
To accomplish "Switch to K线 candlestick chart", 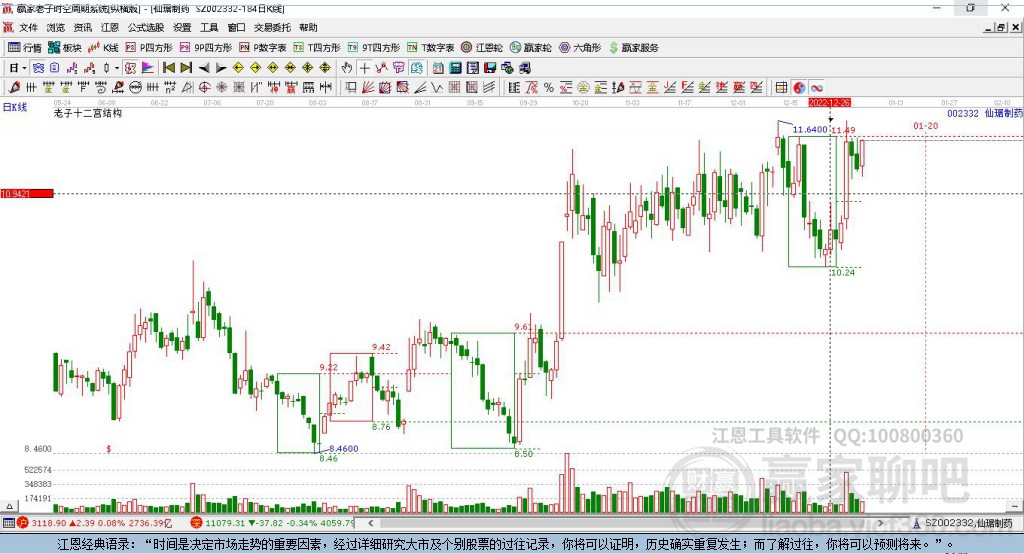I will click(104, 47).
